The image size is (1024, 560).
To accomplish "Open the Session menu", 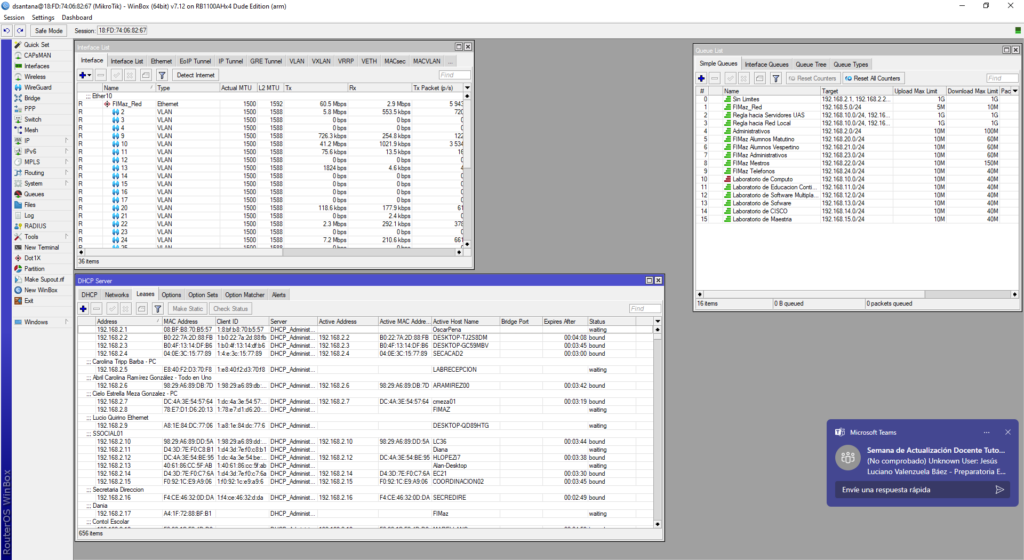I will pos(14,18).
